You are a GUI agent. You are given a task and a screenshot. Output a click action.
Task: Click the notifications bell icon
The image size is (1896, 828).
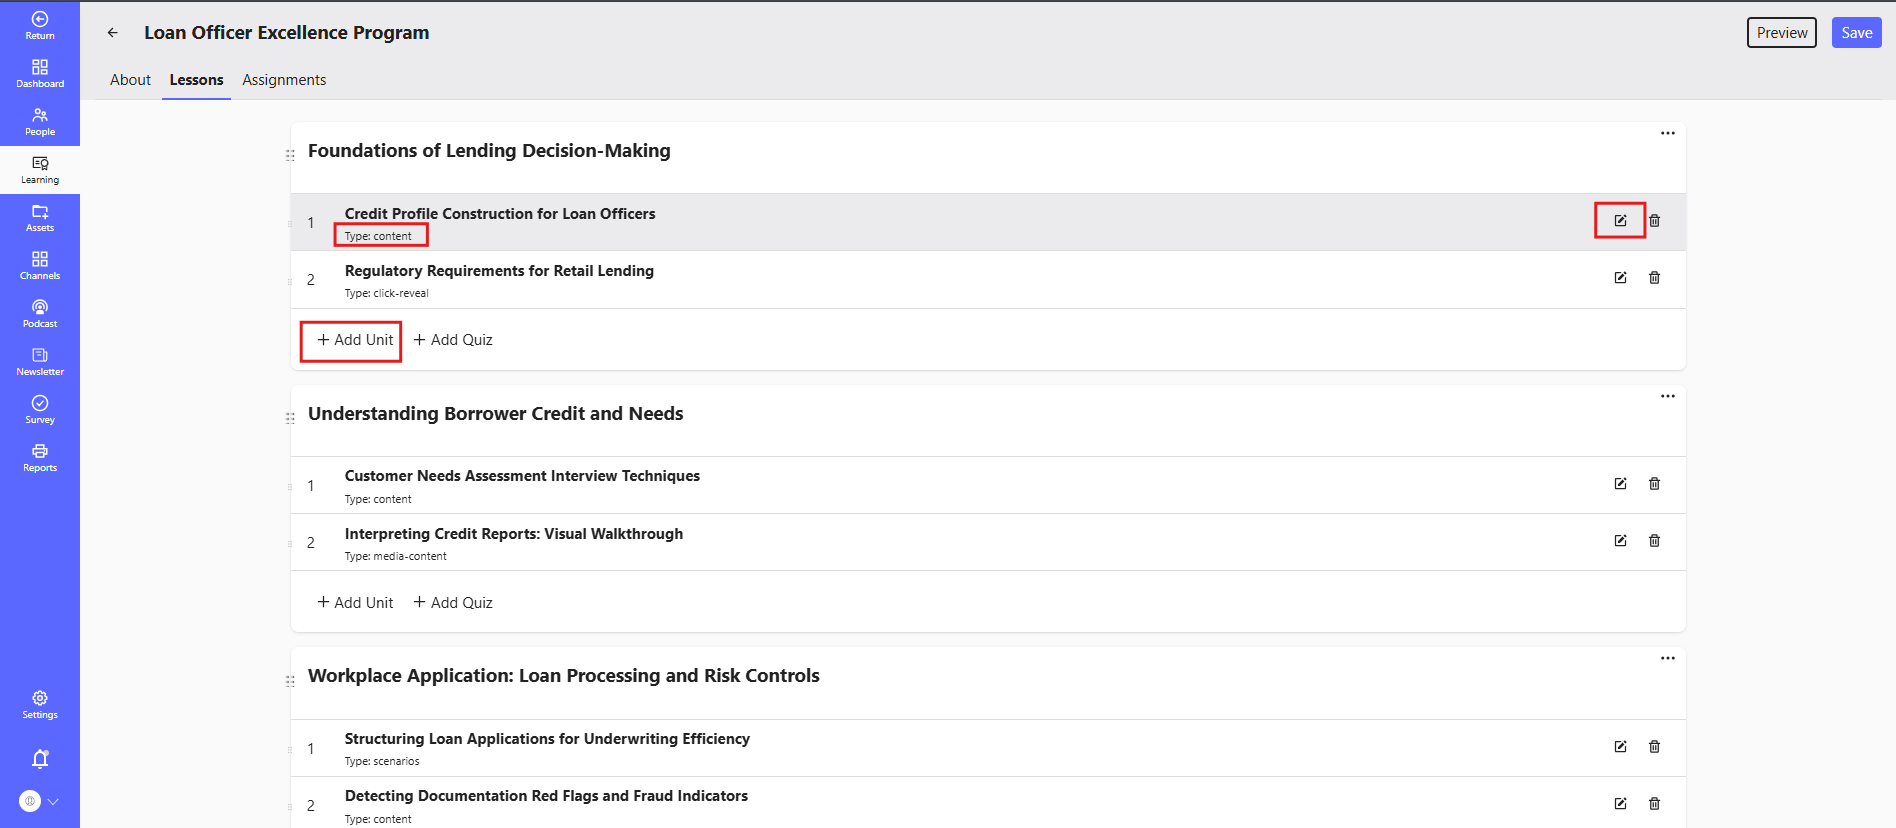tap(40, 759)
